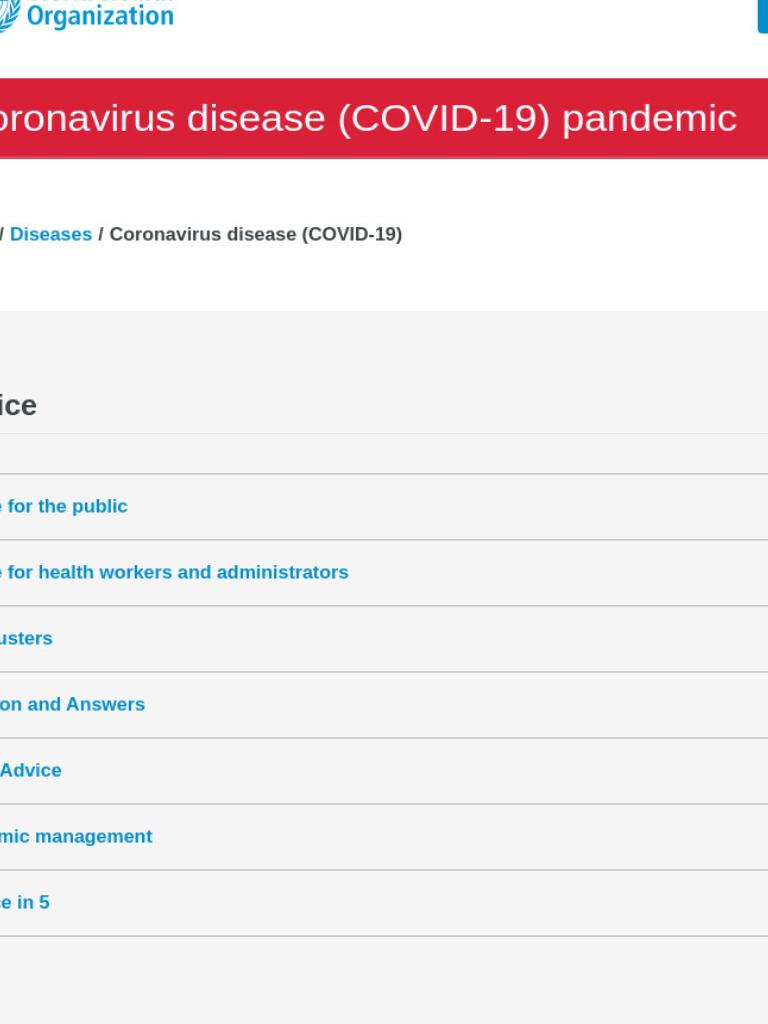This screenshot has width=768, height=1024.
Task: Open the advice 'for the public' link
Action: point(64,506)
